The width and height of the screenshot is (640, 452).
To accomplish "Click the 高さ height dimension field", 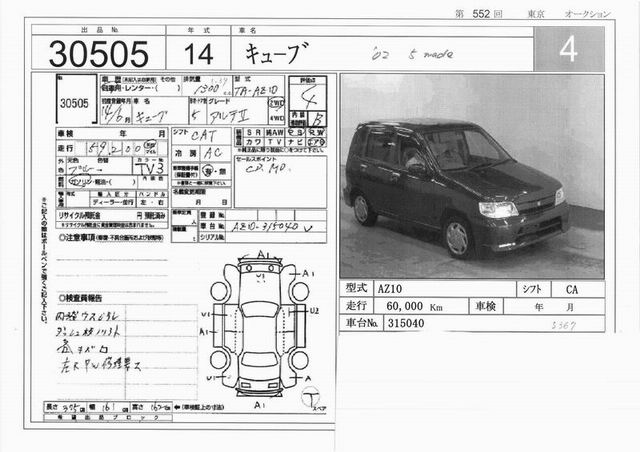I will (x=152, y=407).
